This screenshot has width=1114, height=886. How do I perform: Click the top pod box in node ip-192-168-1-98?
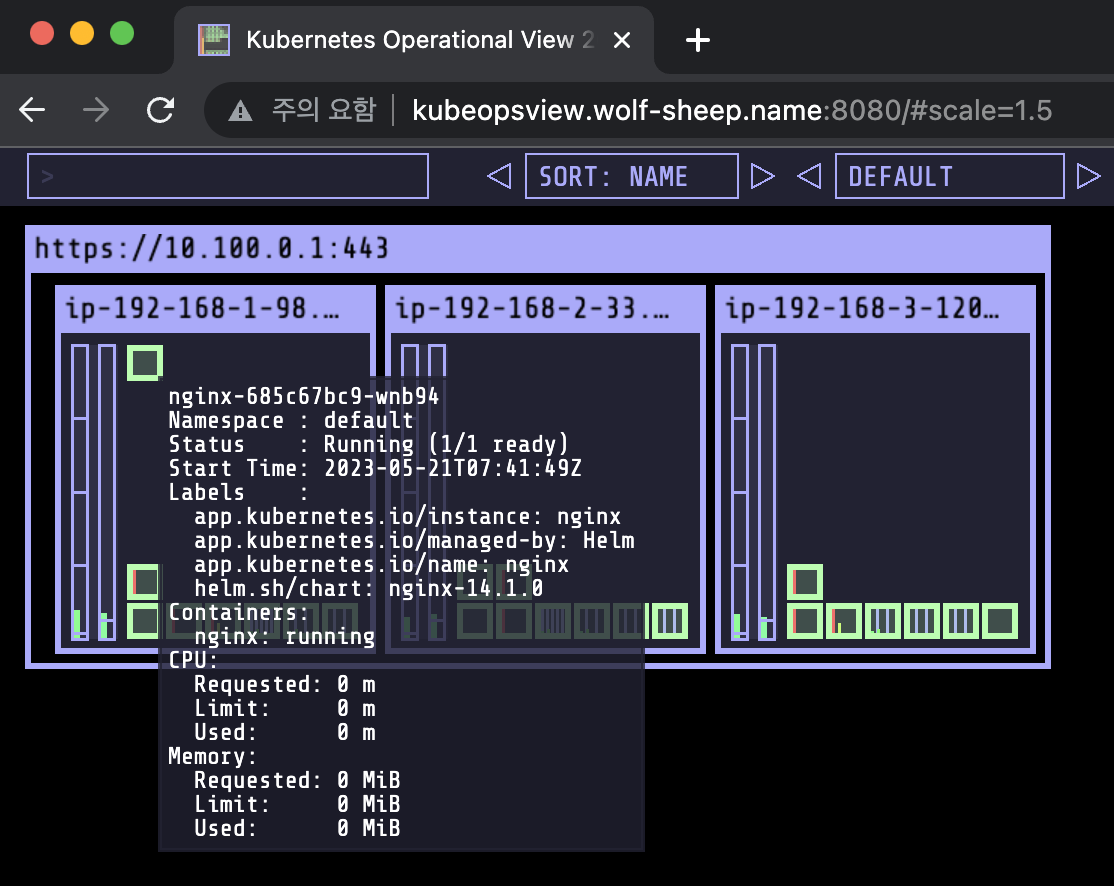coord(145,363)
